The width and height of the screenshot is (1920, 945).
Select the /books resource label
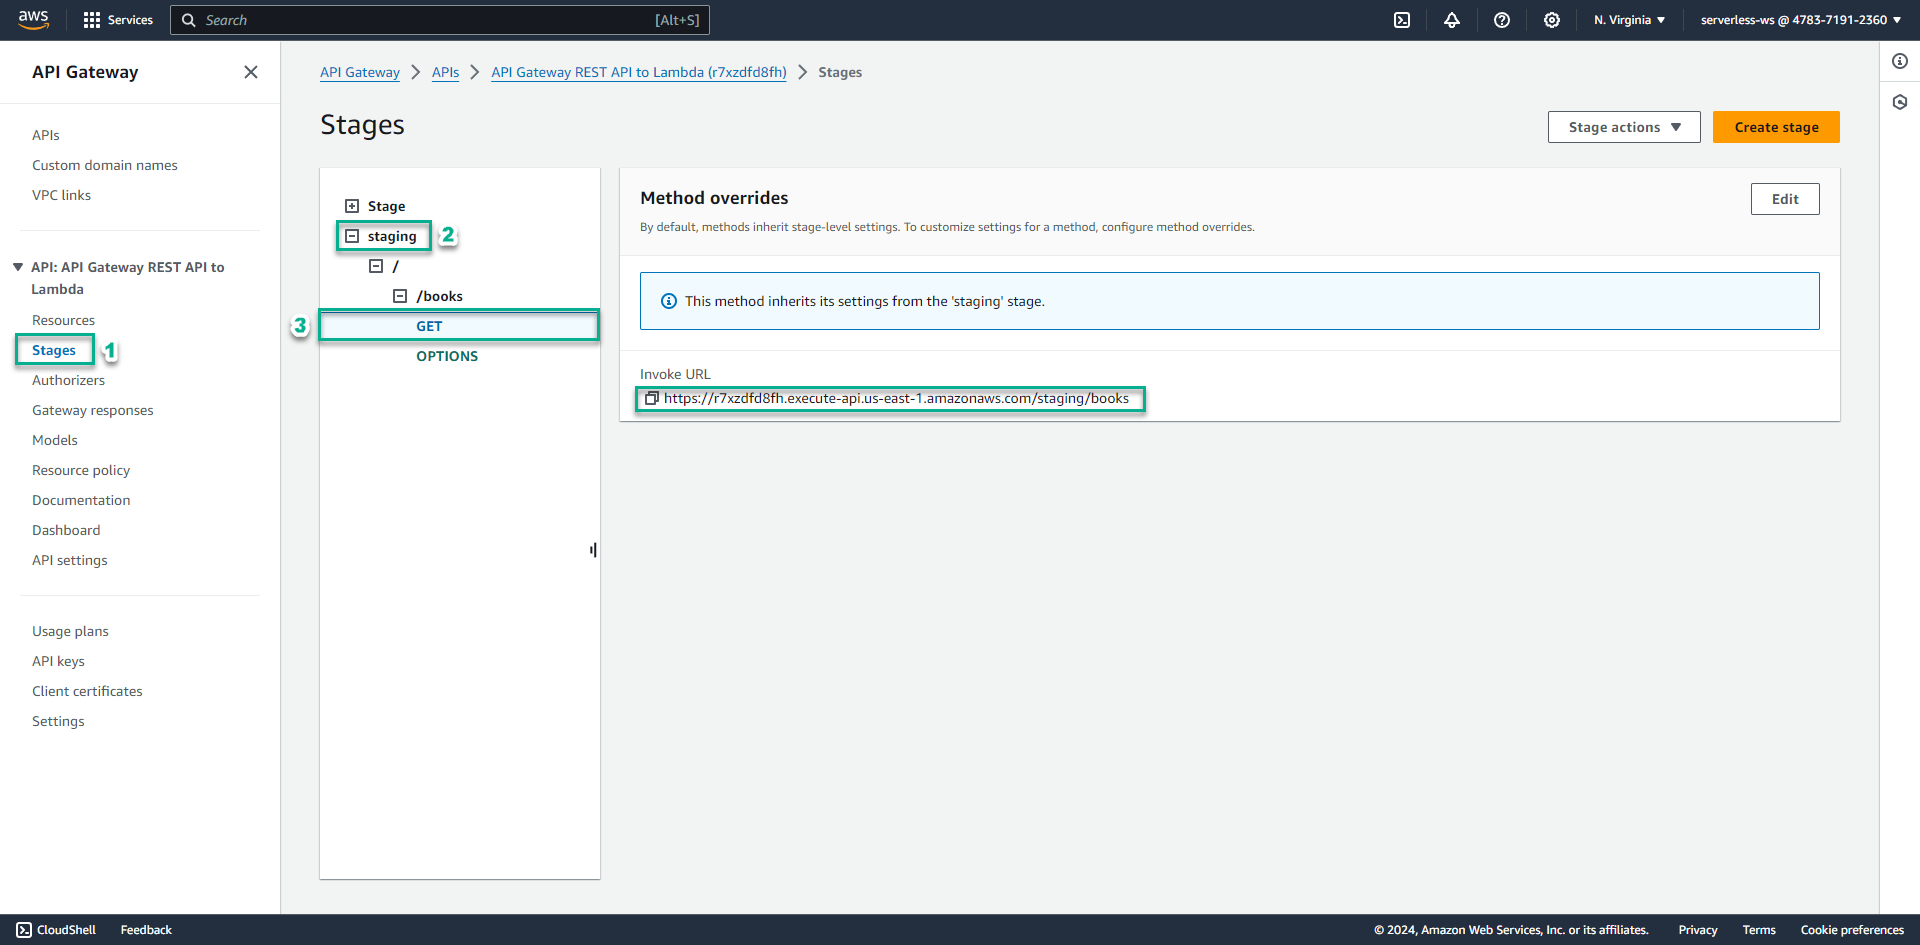coord(439,296)
